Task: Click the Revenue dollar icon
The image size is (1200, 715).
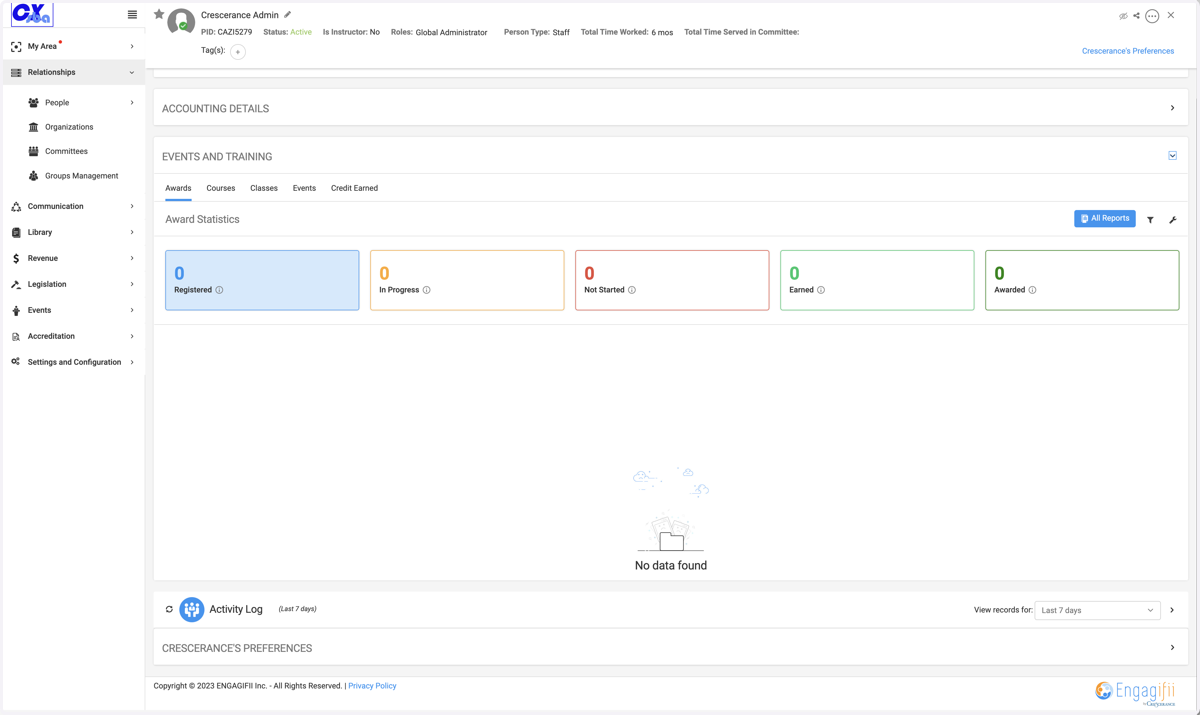Action: coord(16,258)
